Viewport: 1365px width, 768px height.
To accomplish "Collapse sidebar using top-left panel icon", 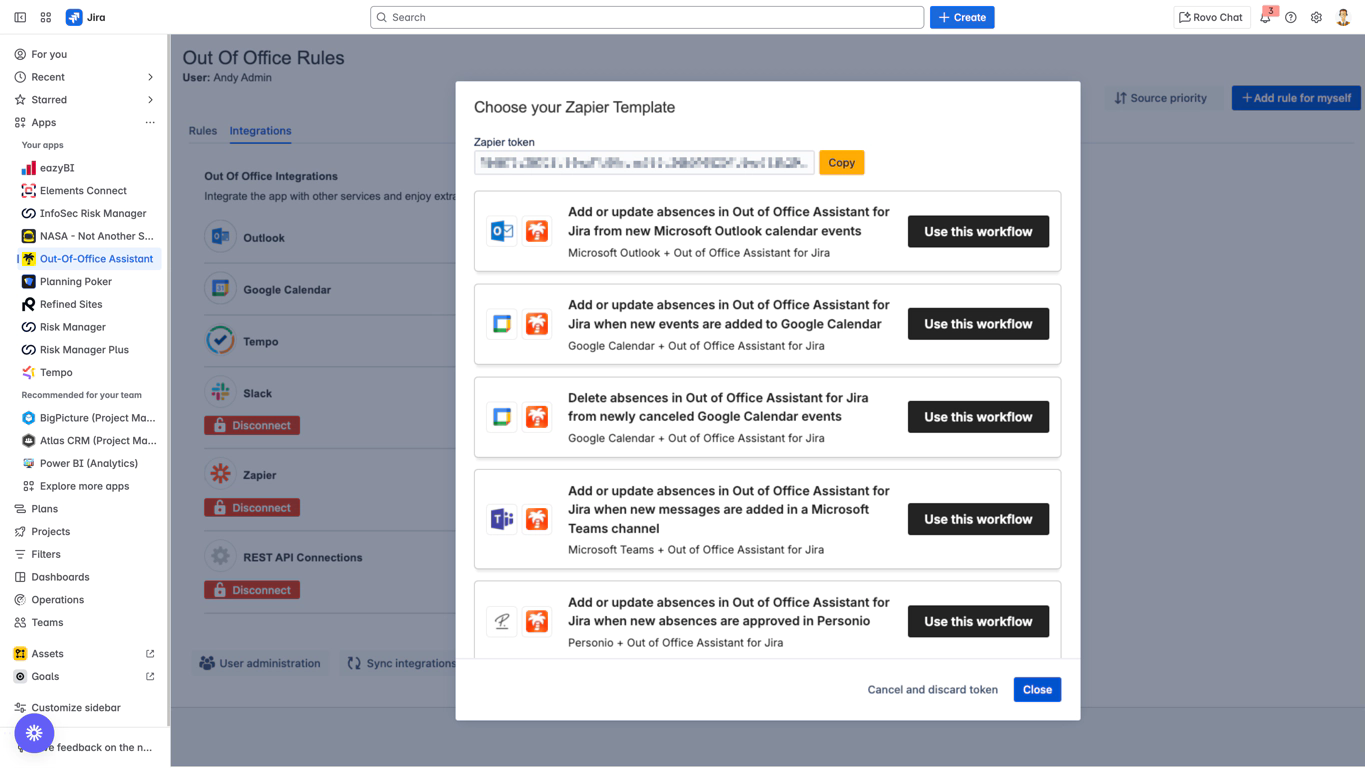I will tap(20, 17).
